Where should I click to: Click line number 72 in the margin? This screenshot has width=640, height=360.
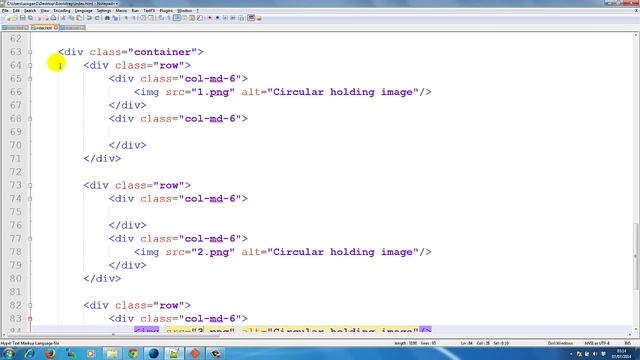click(16, 172)
